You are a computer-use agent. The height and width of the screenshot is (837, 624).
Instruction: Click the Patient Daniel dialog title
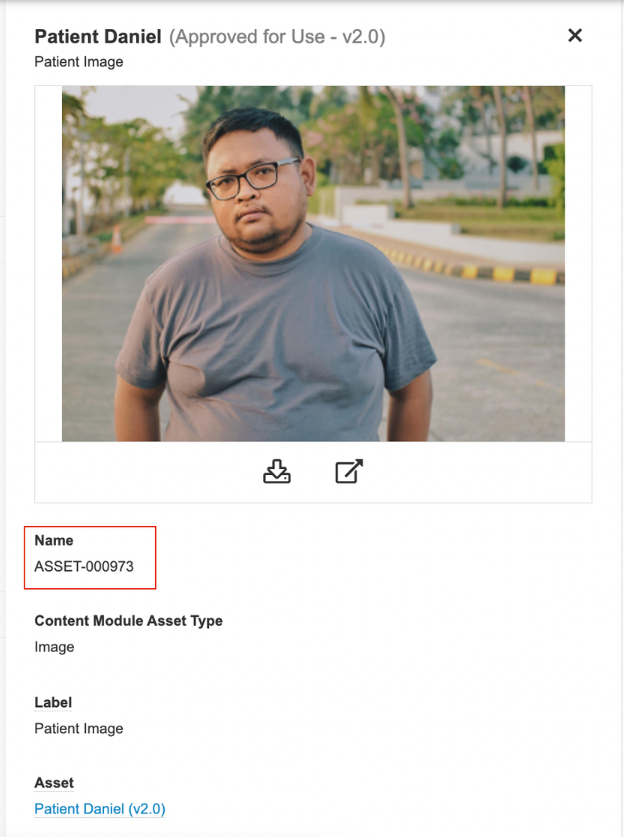[97, 37]
